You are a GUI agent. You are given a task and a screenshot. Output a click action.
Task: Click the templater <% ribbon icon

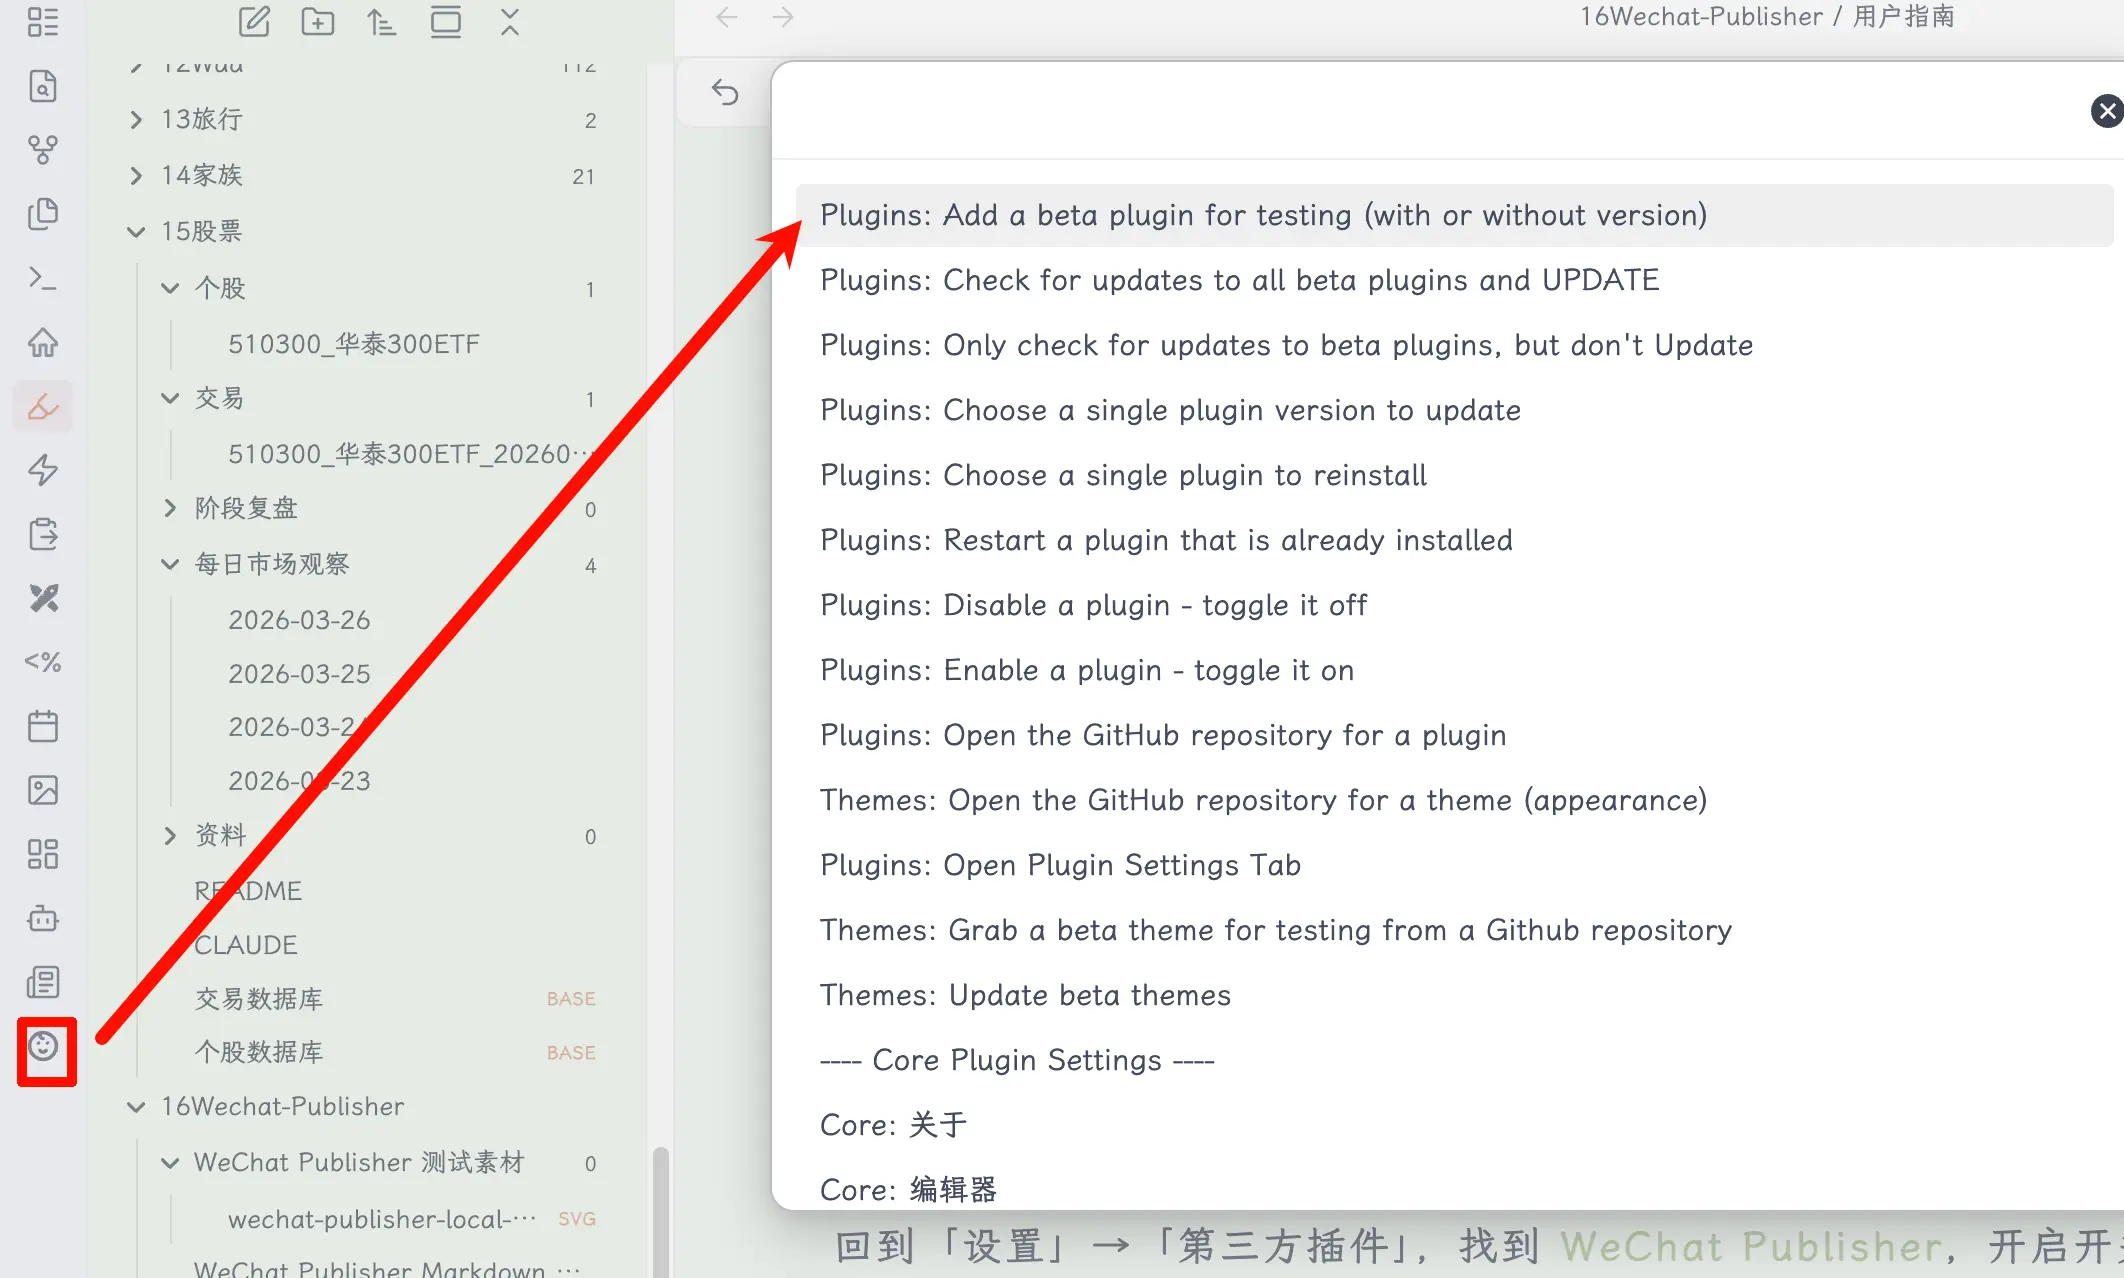click(x=43, y=662)
